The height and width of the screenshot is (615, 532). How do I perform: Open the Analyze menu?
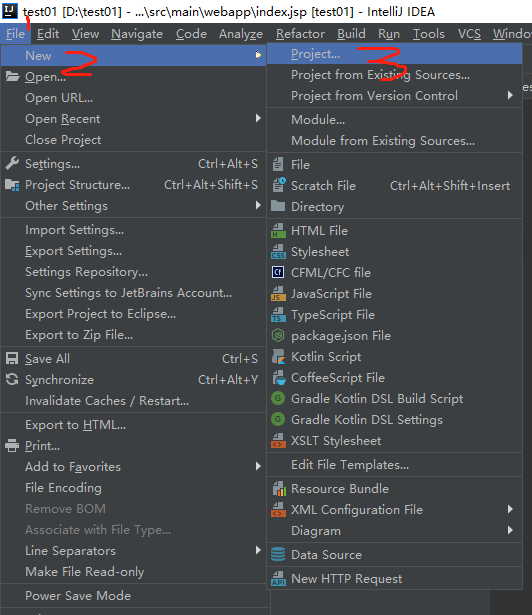(240, 34)
